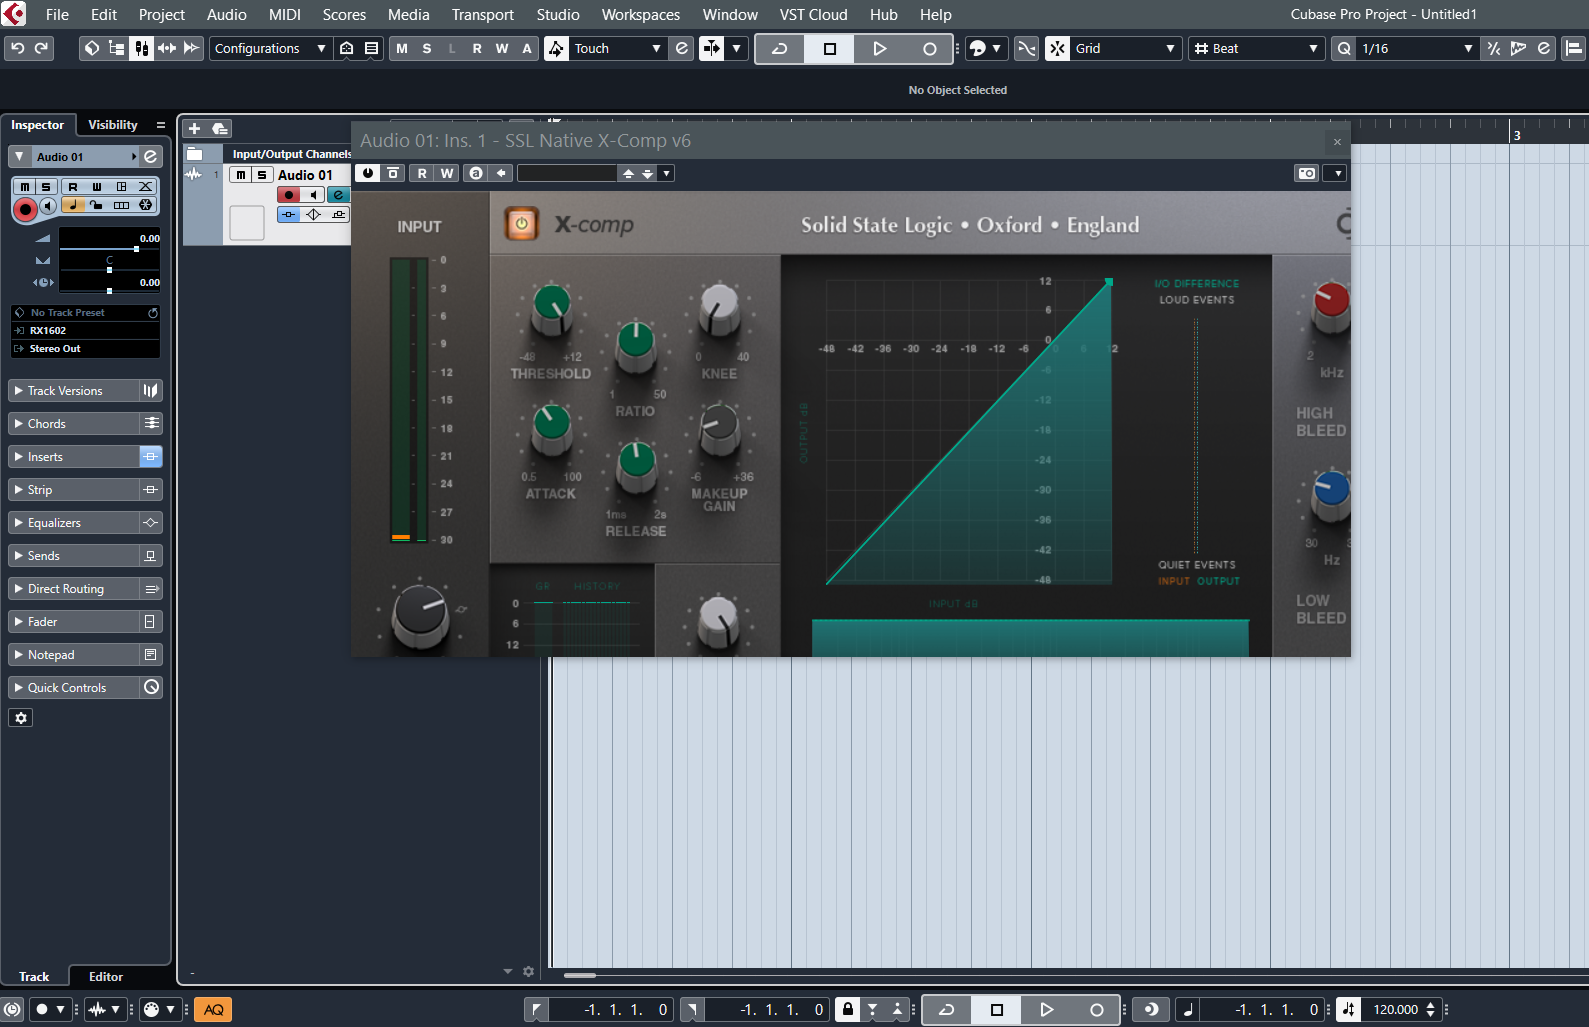Open the Grid snap type dropdown

[1125, 48]
